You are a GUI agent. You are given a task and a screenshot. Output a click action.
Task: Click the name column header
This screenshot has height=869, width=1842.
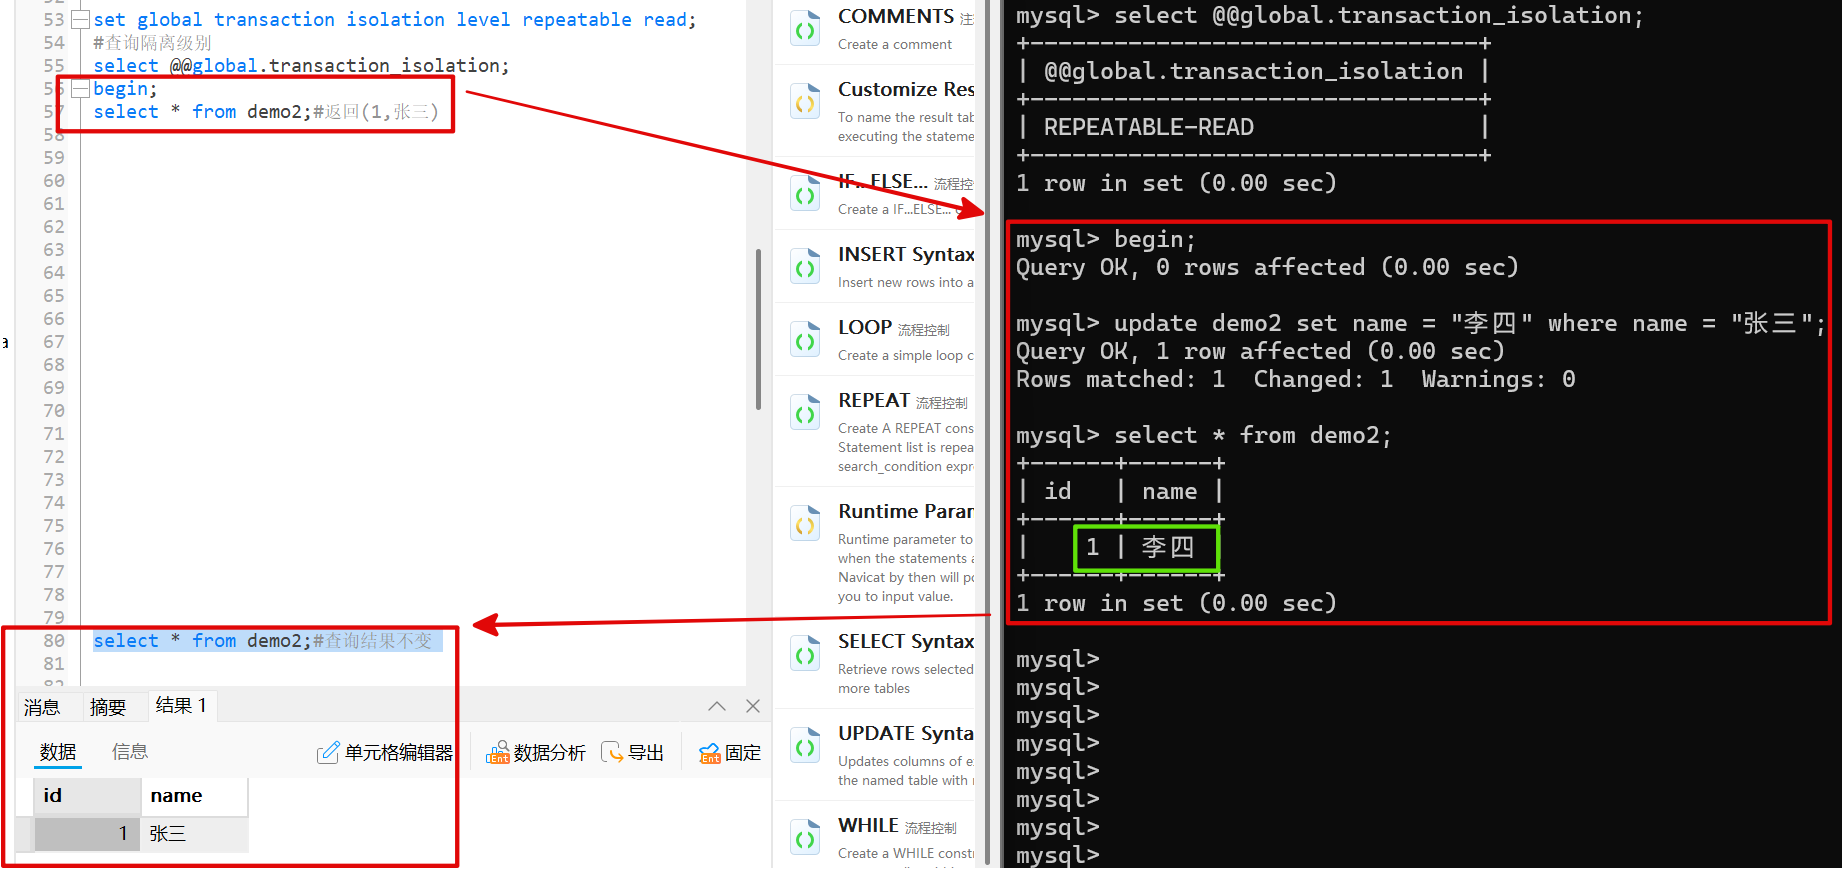[x=194, y=796]
